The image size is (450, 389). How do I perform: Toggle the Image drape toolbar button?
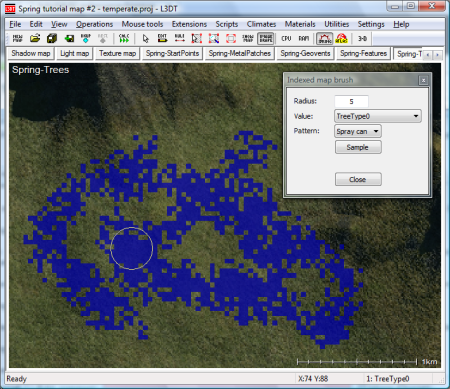(266, 38)
